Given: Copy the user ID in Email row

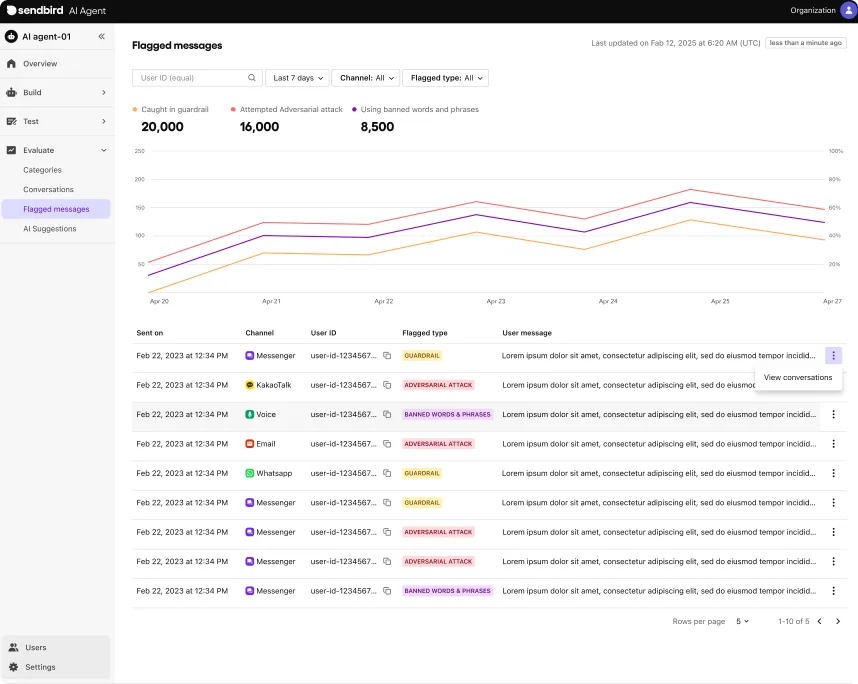Looking at the screenshot, I should click(387, 444).
